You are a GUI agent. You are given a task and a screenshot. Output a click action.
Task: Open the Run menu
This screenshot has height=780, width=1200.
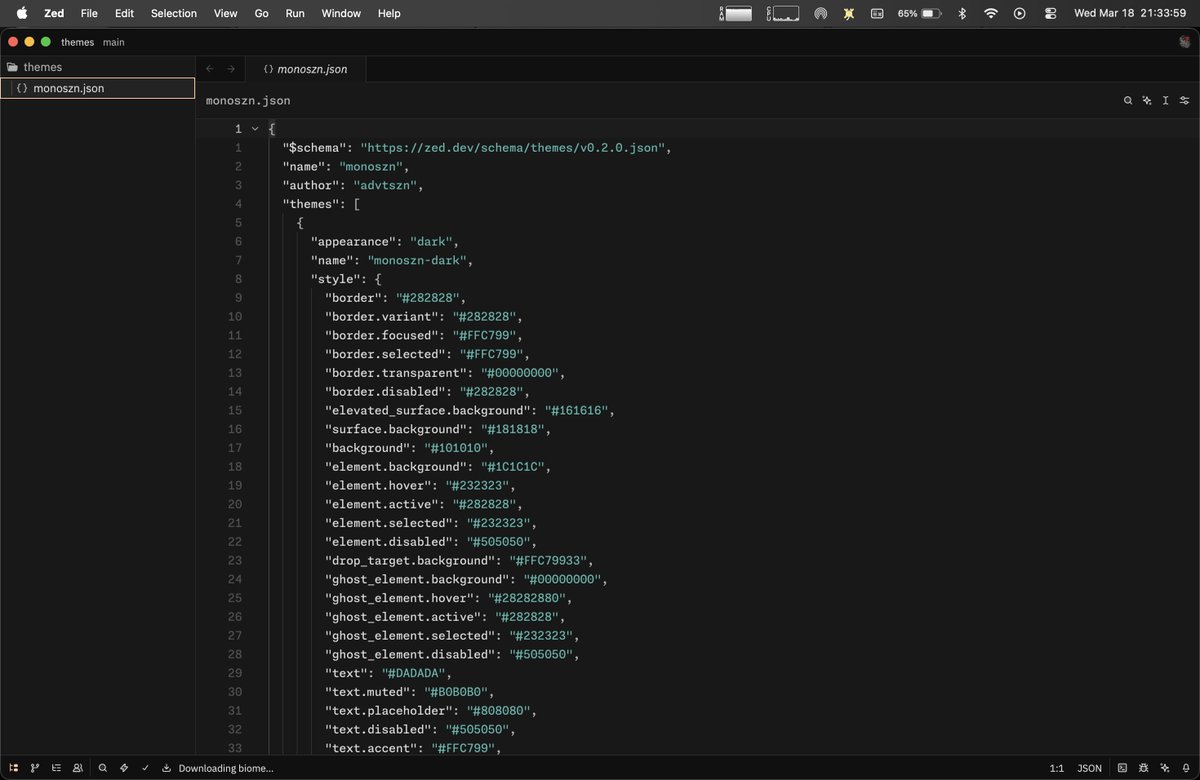tap(295, 13)
